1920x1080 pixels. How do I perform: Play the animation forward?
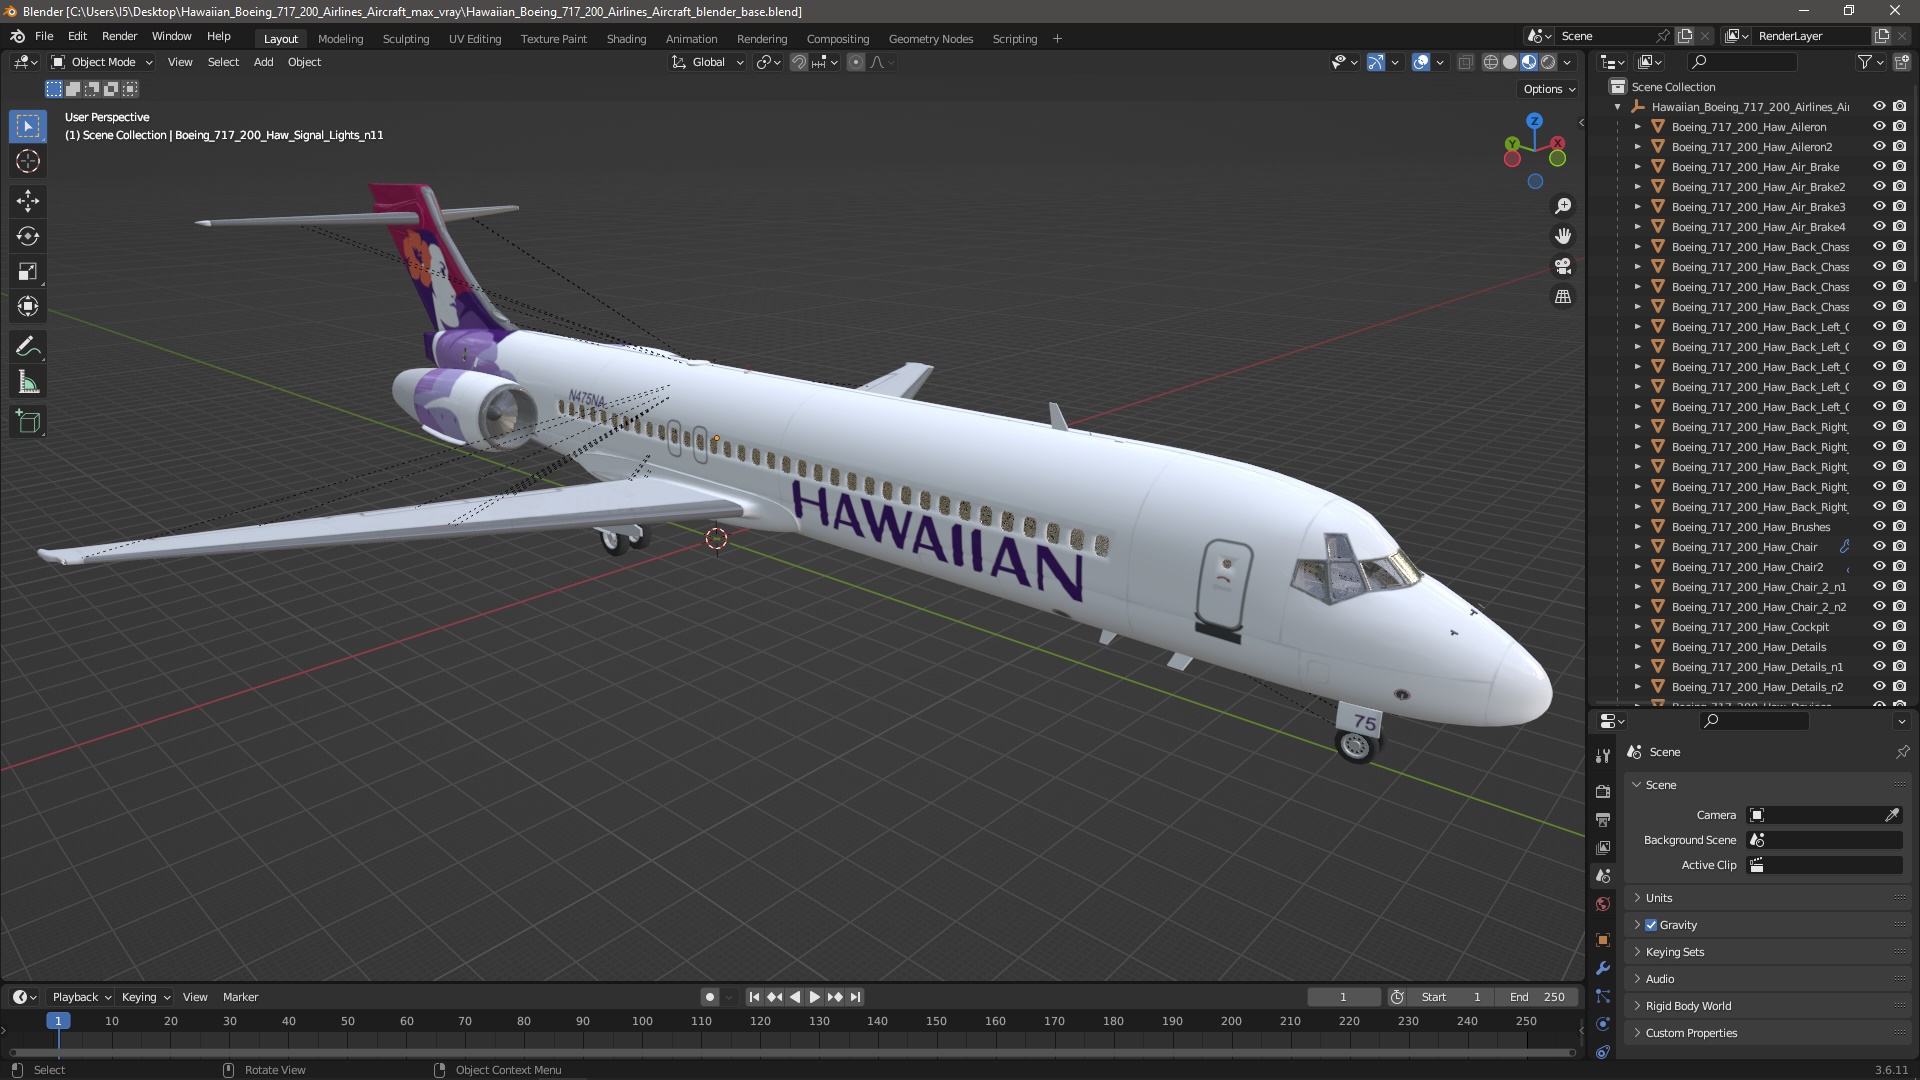tap(814, 997)
